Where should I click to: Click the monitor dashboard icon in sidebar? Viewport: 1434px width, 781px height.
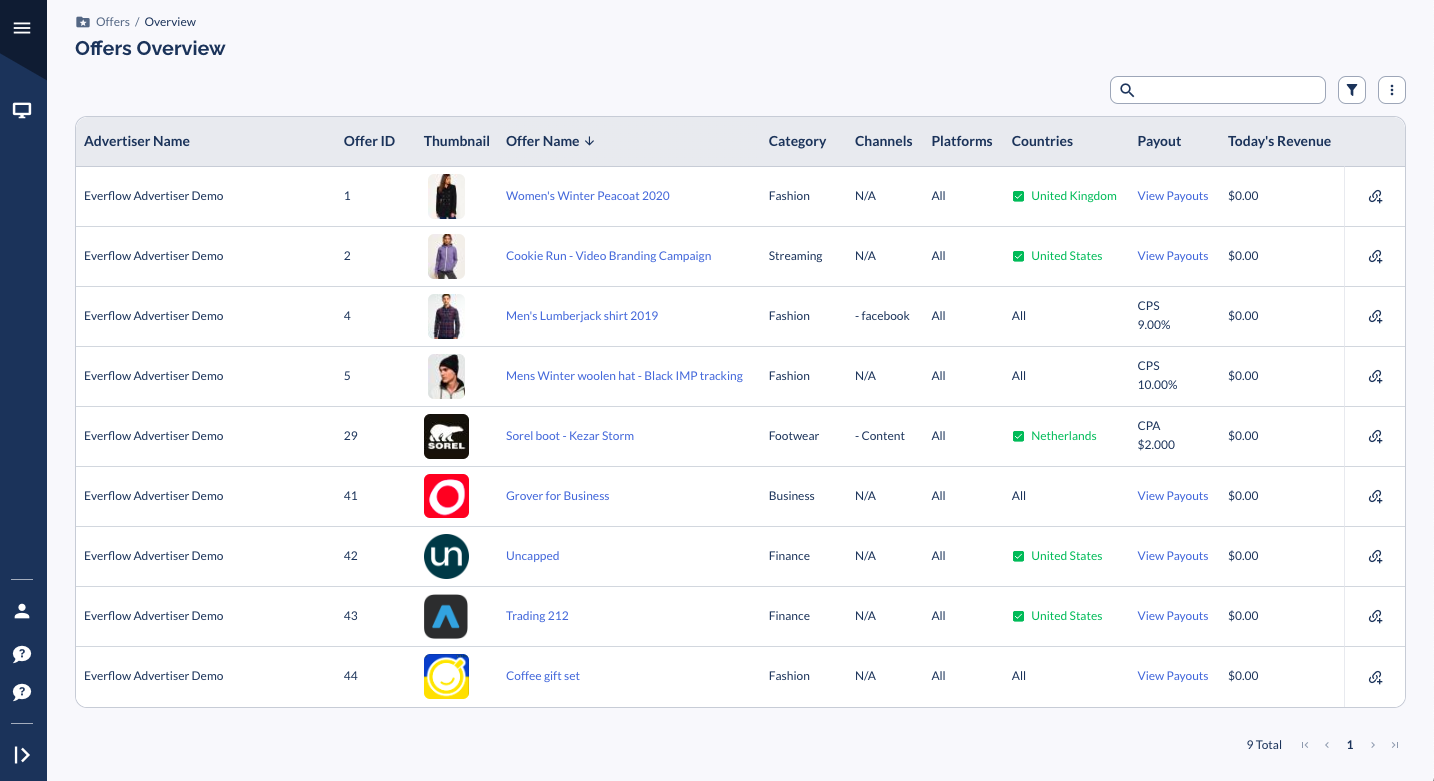tap(22, 110)
